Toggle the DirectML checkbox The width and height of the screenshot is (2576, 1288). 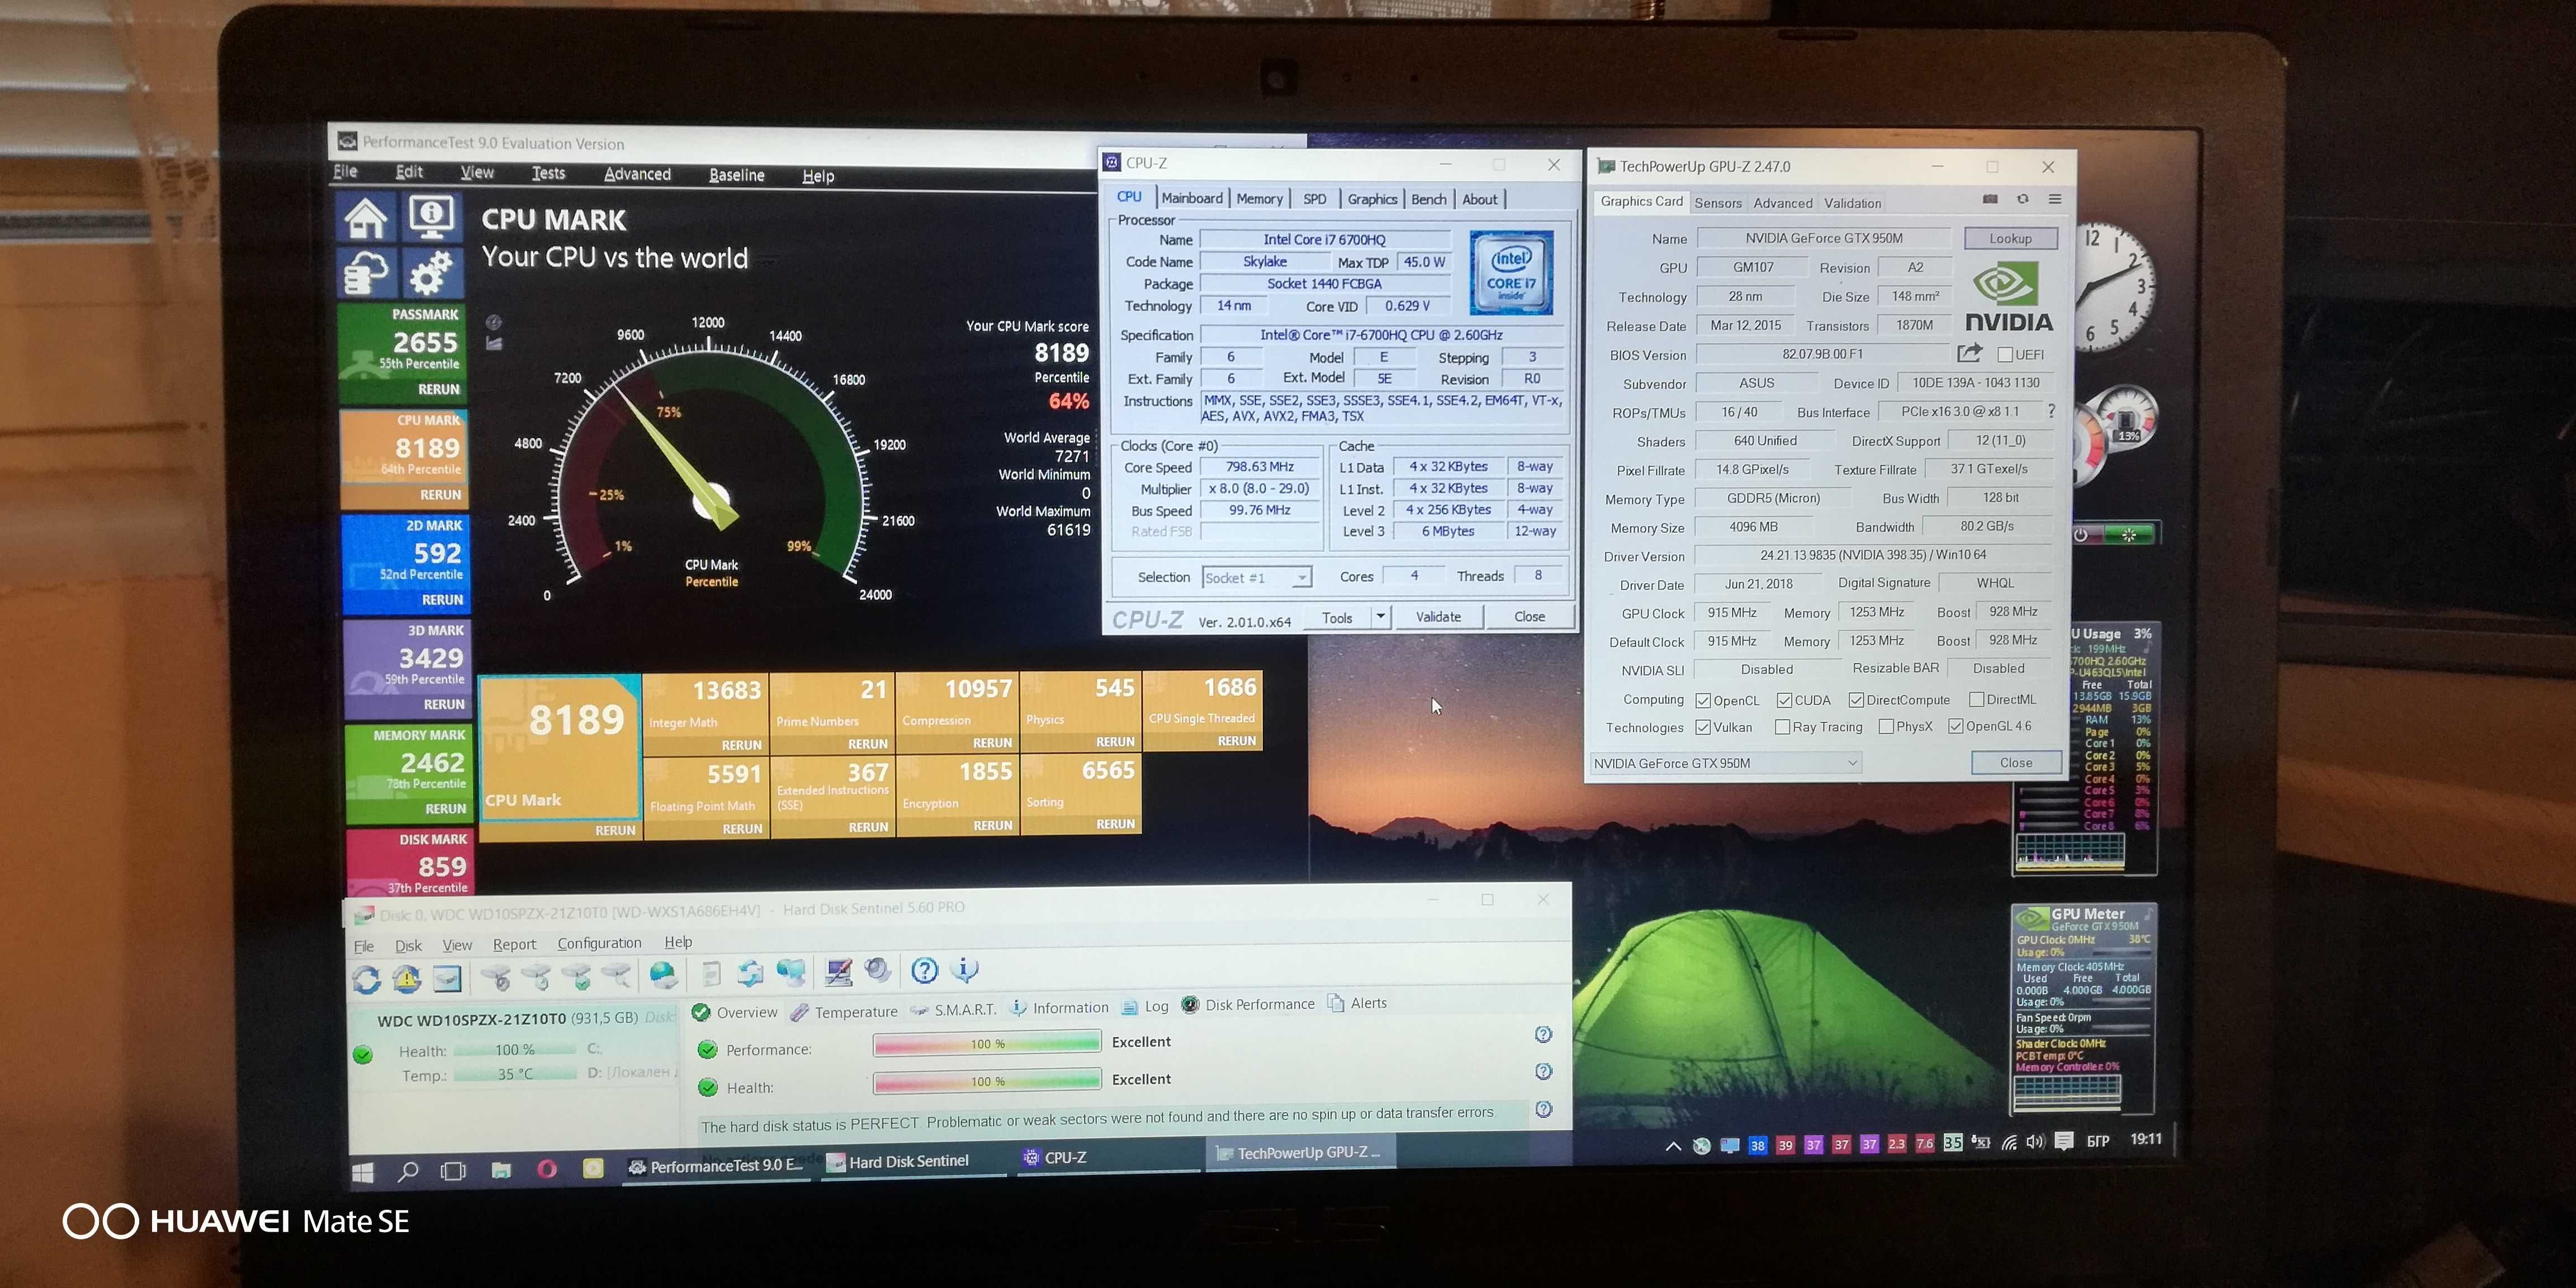point(1976,699)
